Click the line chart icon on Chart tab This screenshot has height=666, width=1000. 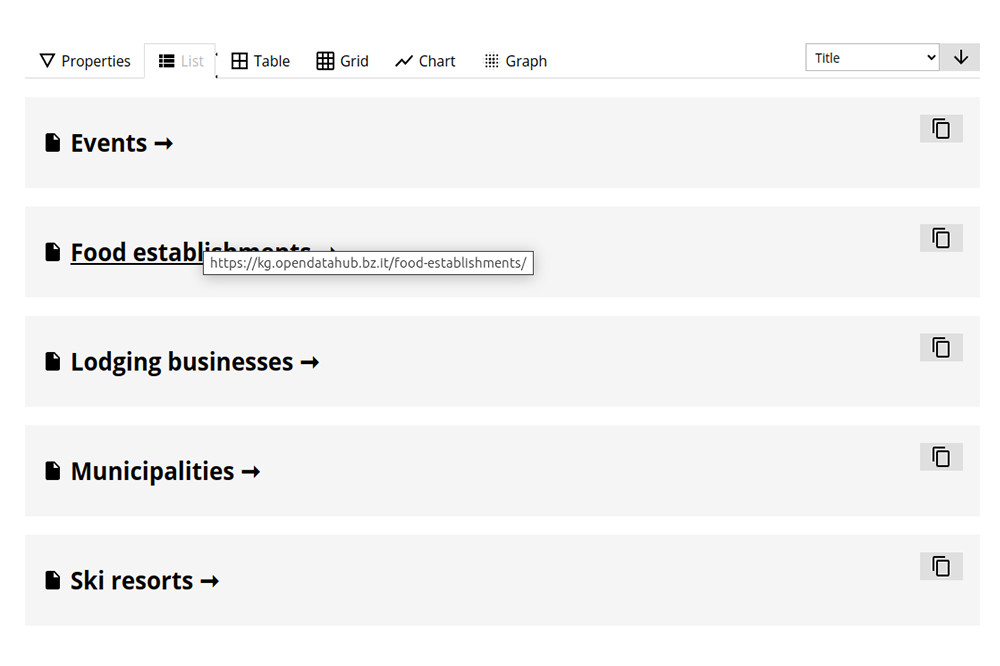pyautogui.click(x=404, y=61)
